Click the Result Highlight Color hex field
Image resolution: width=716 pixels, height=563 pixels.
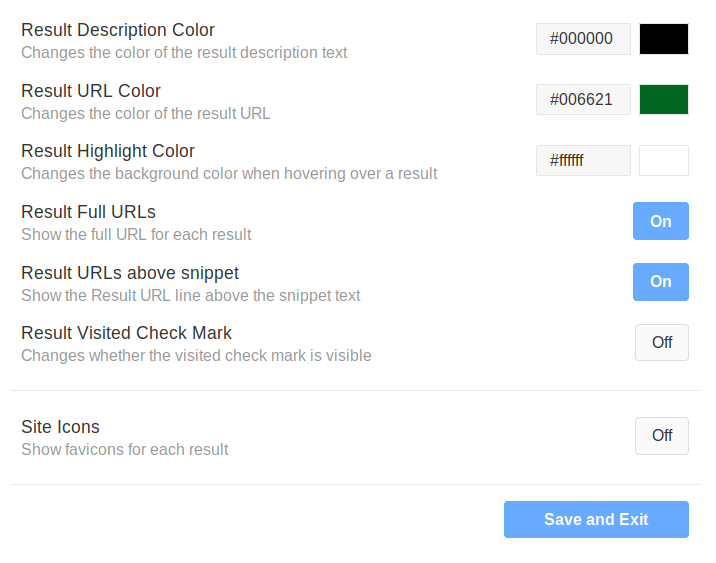(583, 160)
